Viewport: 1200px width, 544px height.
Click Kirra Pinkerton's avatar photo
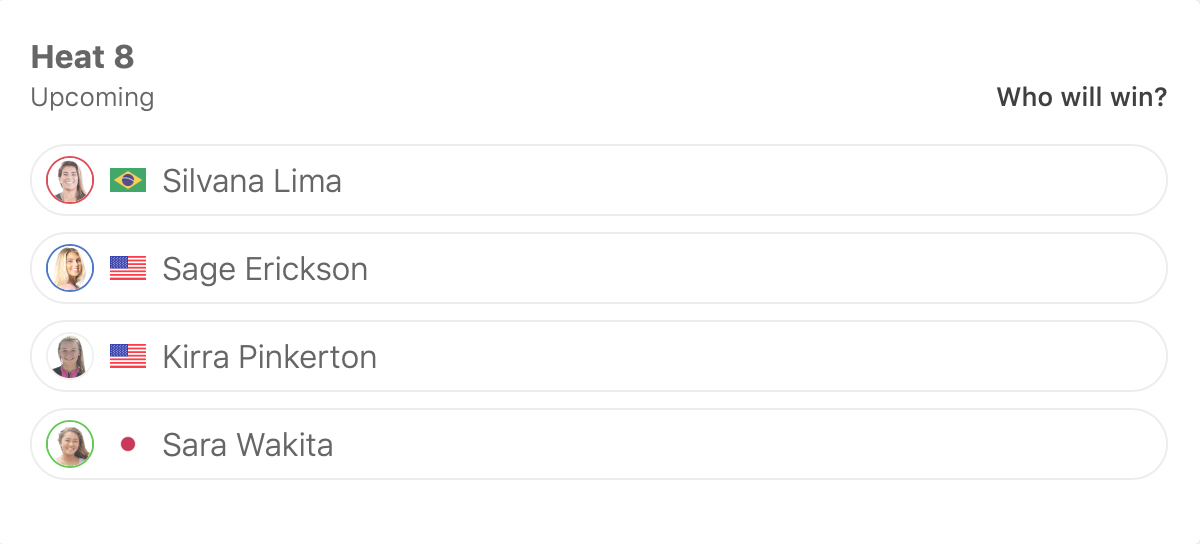coord(70,356)
